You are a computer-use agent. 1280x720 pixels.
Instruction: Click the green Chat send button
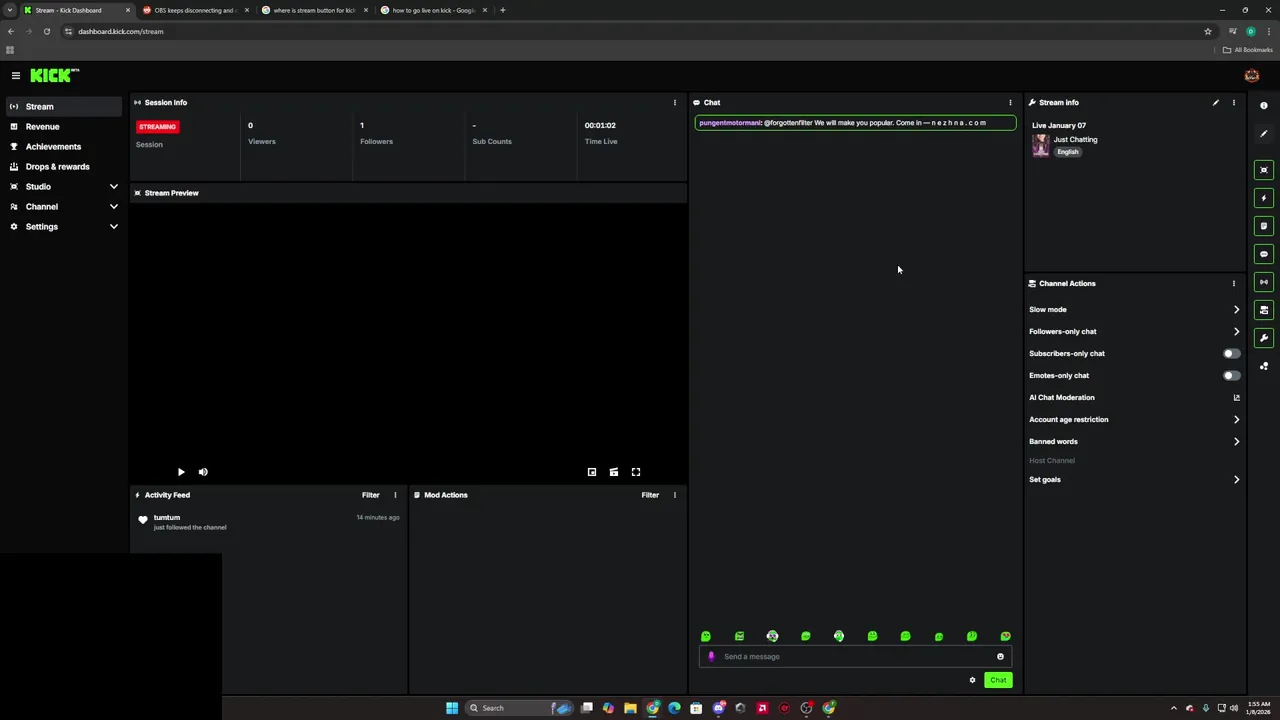pyautogui.click(x=998, y=680)
